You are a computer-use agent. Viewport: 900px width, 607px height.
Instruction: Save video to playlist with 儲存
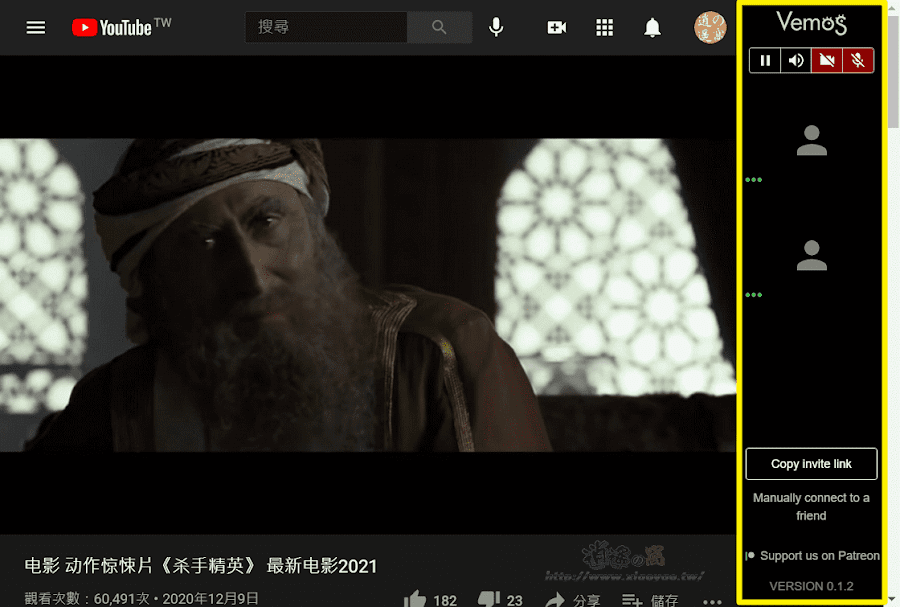pyautogui.click(x=650, y=600)
